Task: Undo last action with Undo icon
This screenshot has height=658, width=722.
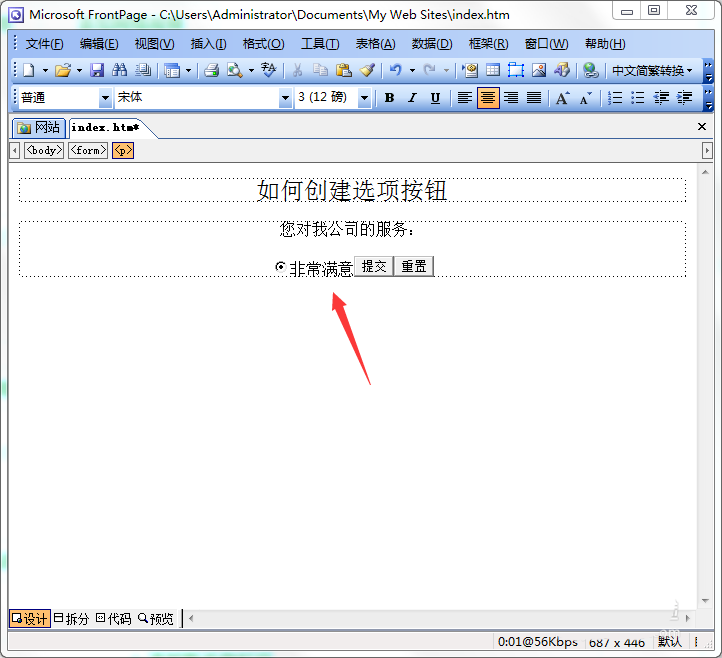Action: click(396, 70)
